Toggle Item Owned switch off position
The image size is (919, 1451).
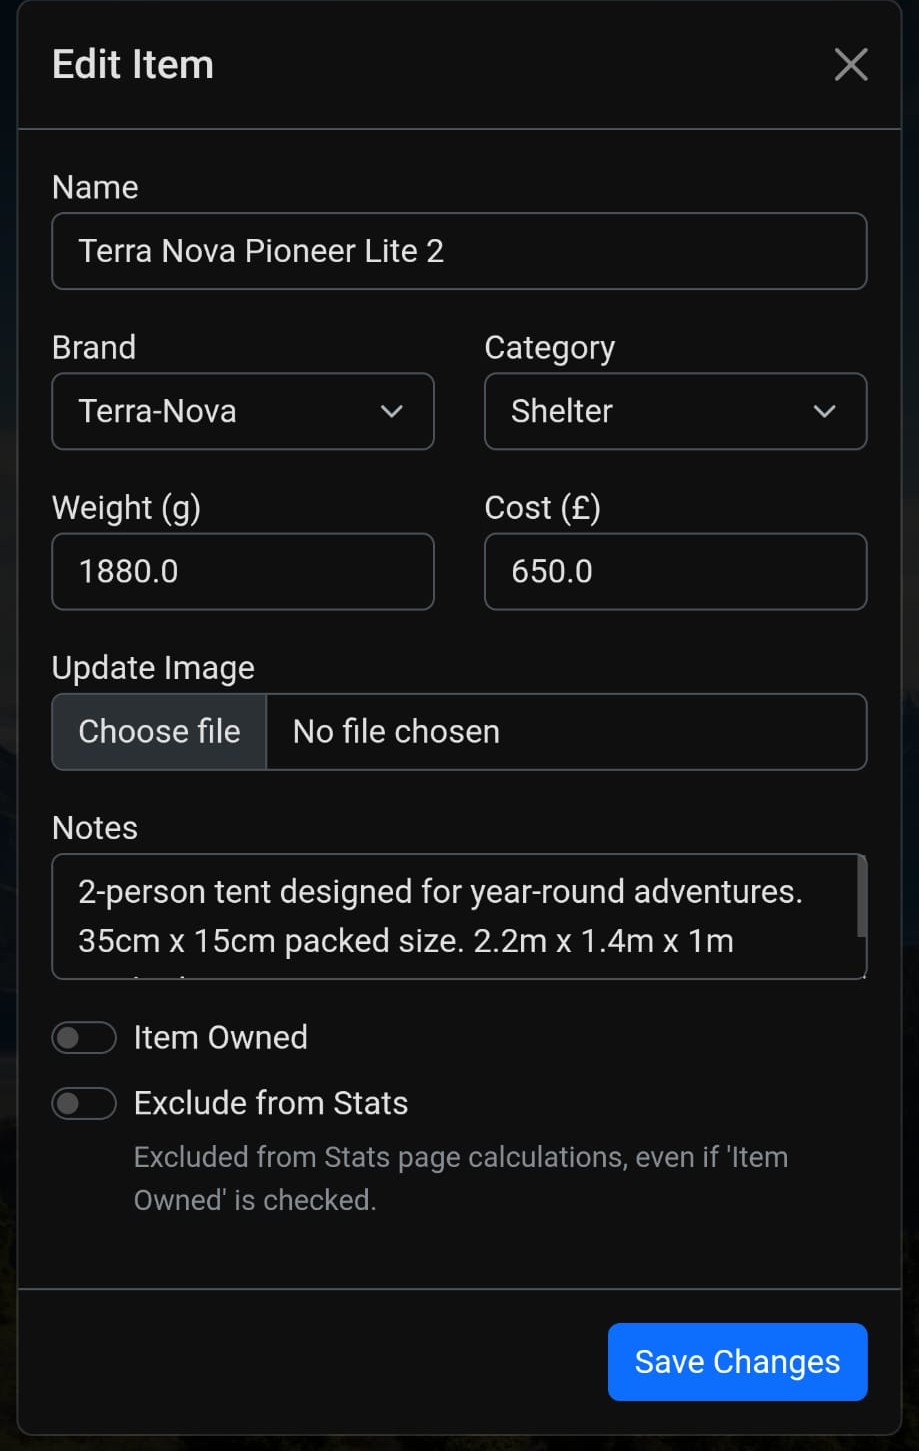84,1037
